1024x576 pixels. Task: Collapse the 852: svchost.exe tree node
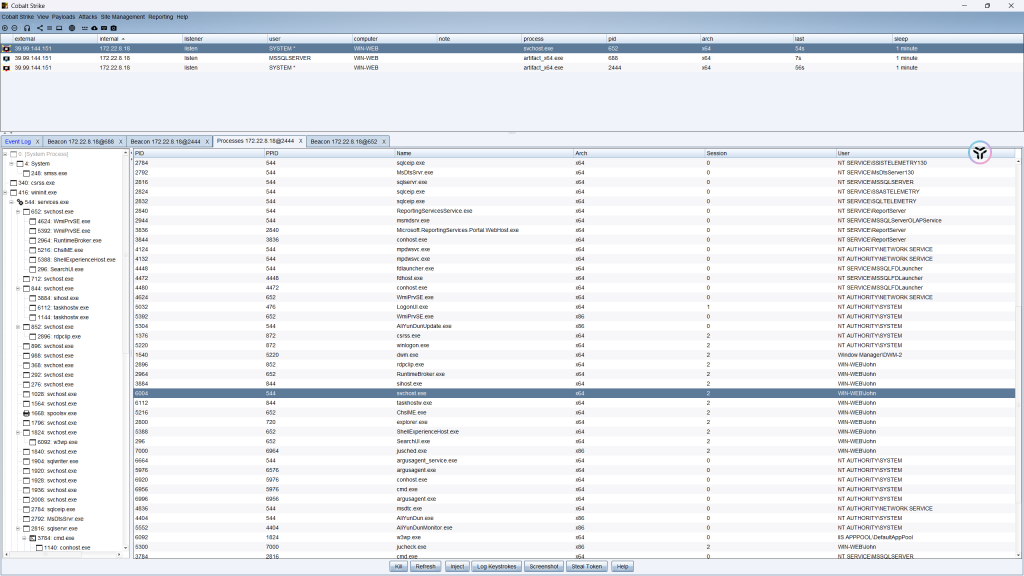[18, 327]
